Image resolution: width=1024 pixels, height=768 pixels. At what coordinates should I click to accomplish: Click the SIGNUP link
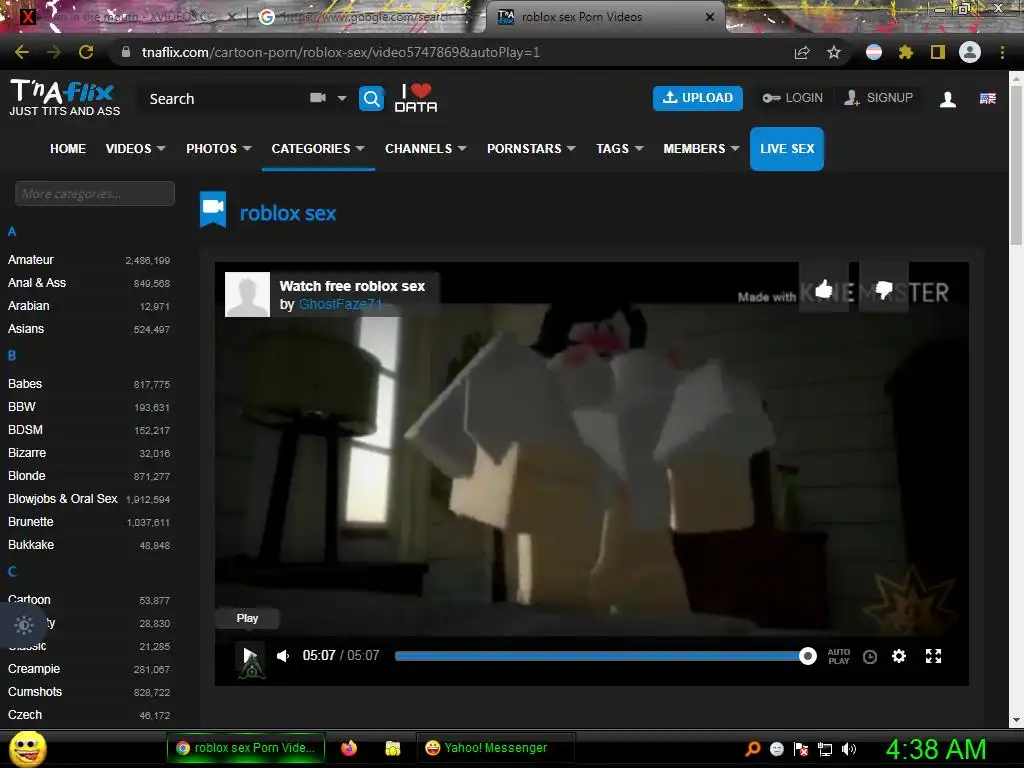878,98
